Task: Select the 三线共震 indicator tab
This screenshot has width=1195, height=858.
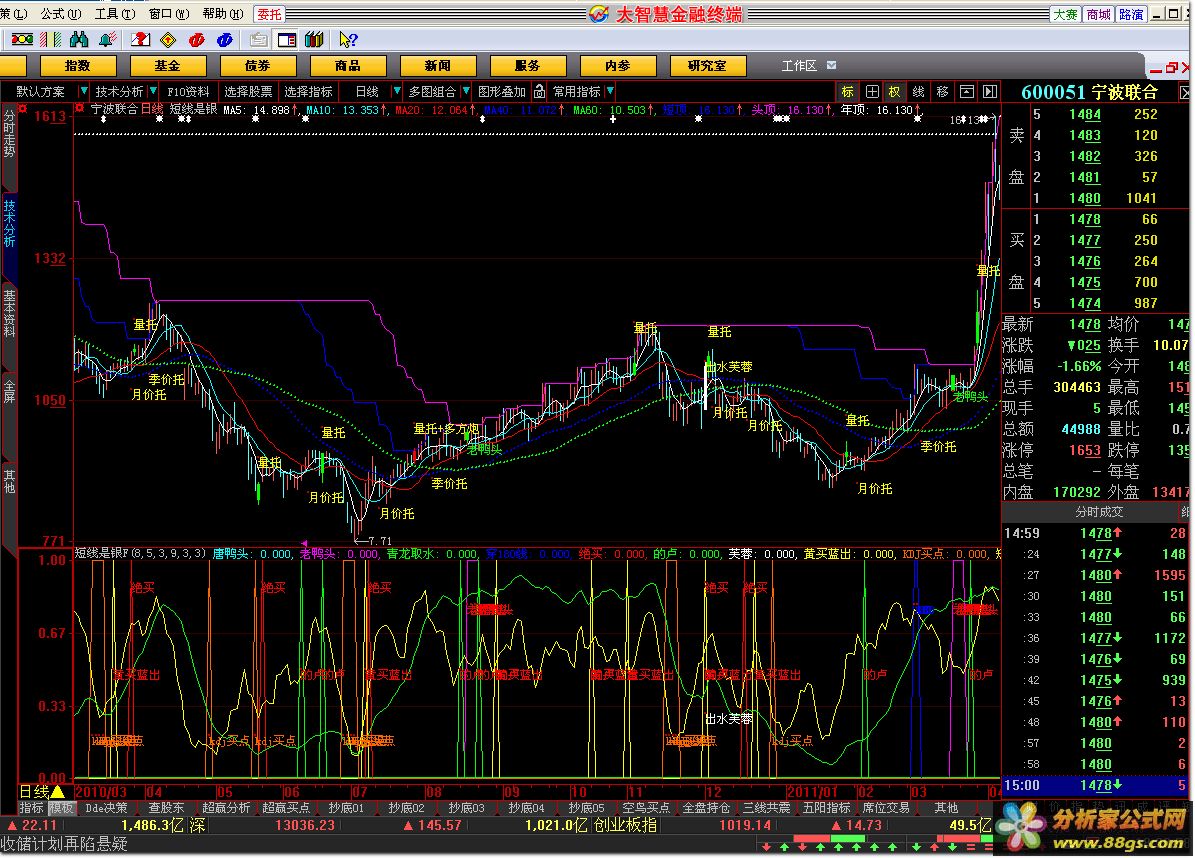Action: click(x=766, y=808)
